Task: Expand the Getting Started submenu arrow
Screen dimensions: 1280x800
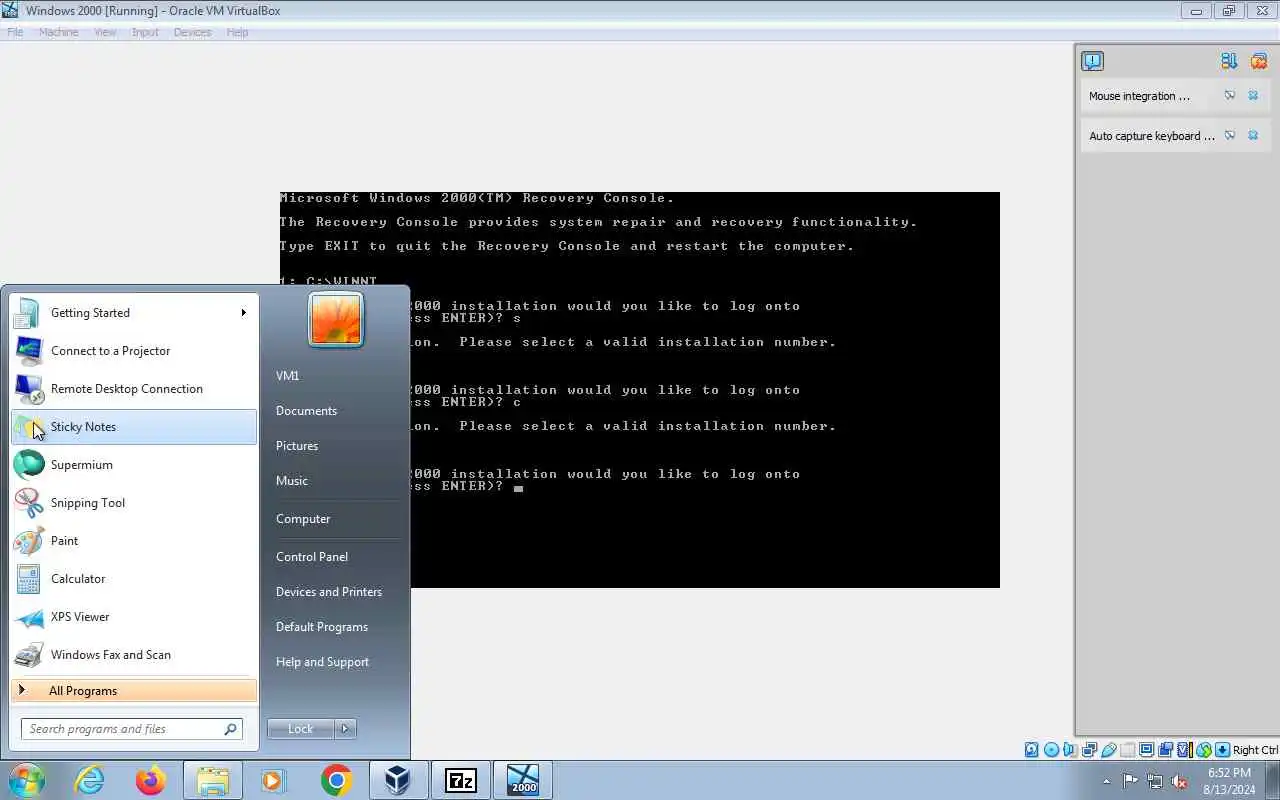Action: (x=243, y=313)
